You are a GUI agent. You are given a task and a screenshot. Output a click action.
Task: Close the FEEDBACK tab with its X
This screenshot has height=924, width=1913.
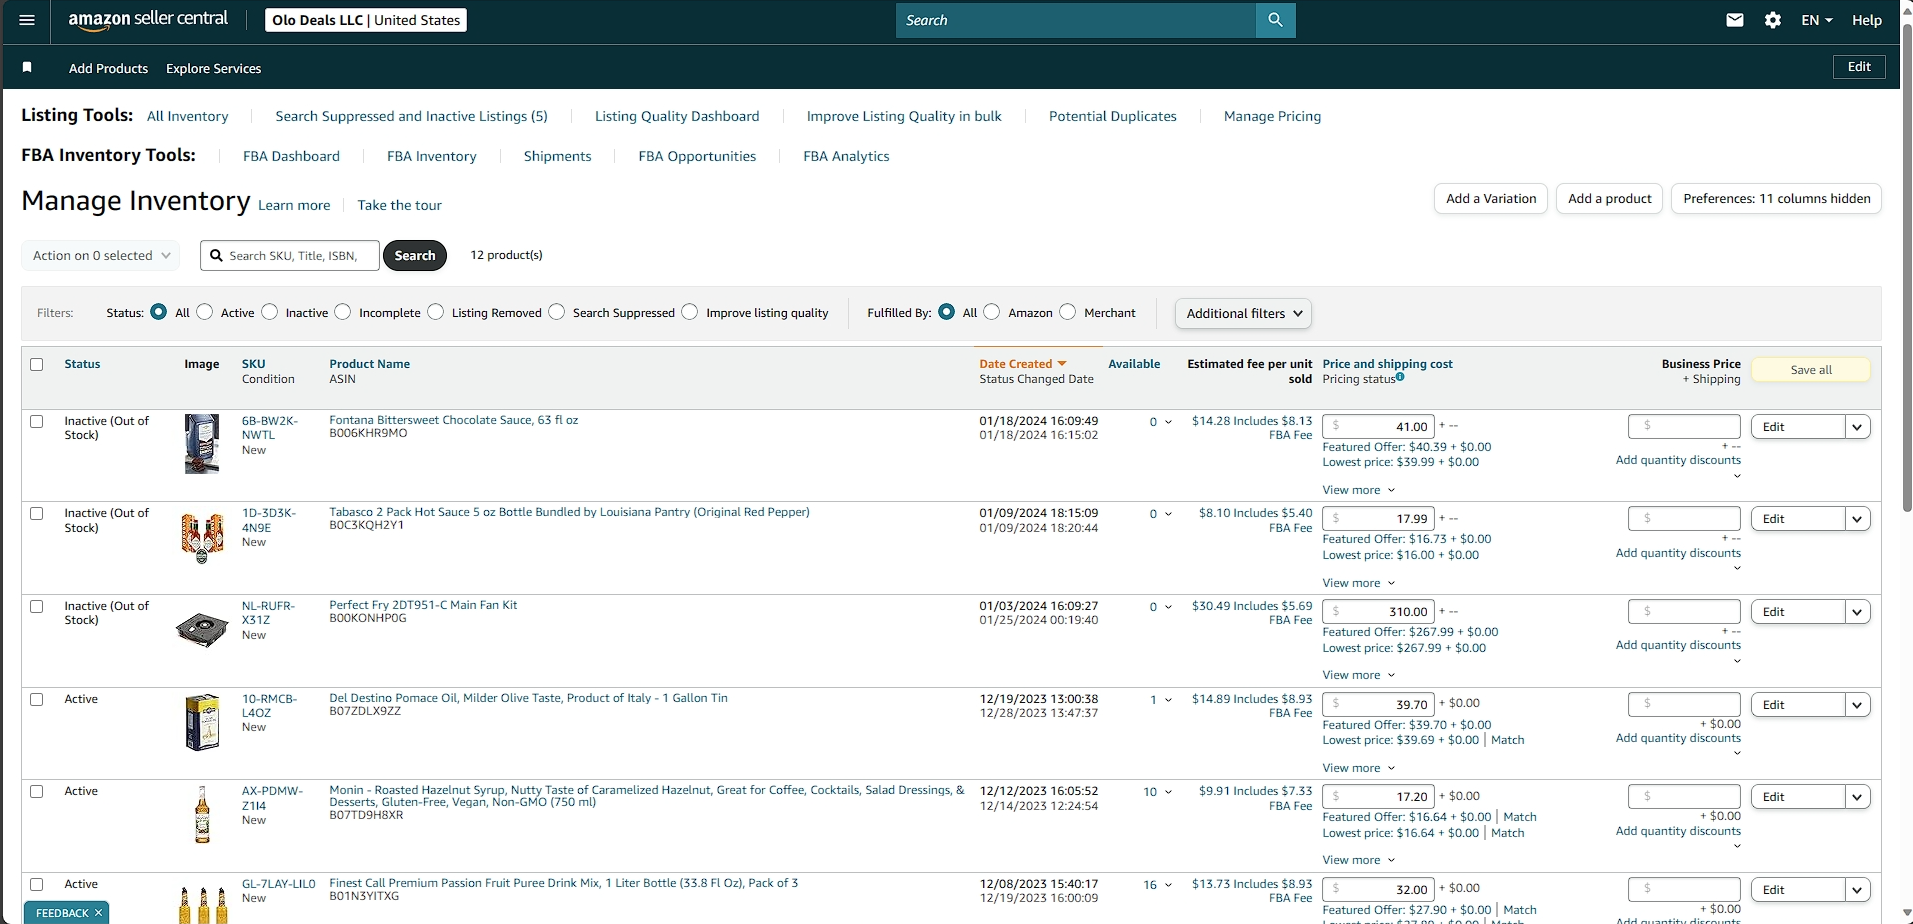[98, 913]
